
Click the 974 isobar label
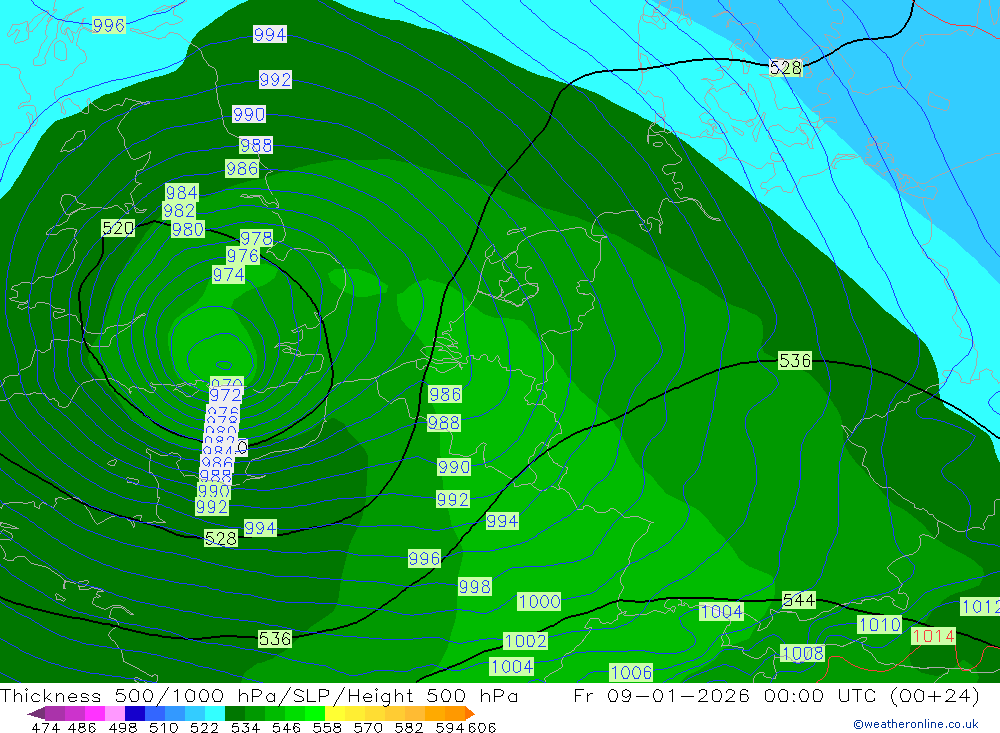tap(228, 275)
